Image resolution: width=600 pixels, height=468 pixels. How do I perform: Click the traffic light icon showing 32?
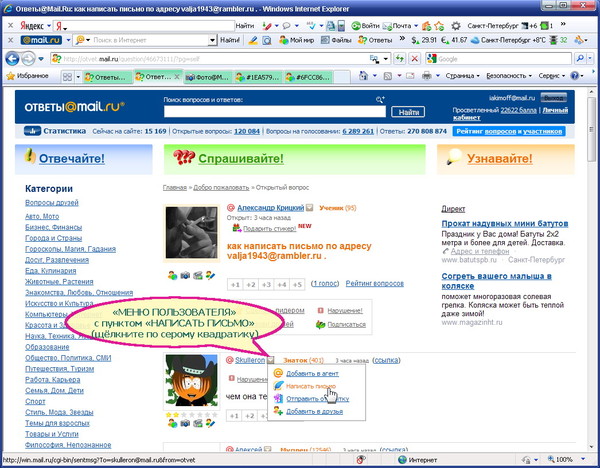coord(553,40)
